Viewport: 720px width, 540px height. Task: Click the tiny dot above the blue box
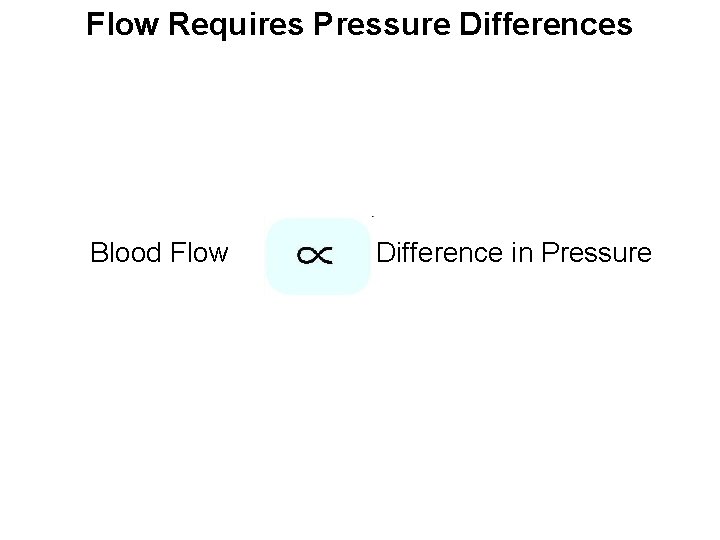tap(372, 216)
